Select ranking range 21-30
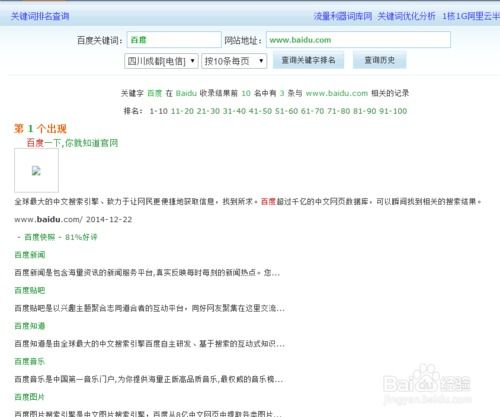The height and width of the screenshot is (417, 500). coord(208,111)
